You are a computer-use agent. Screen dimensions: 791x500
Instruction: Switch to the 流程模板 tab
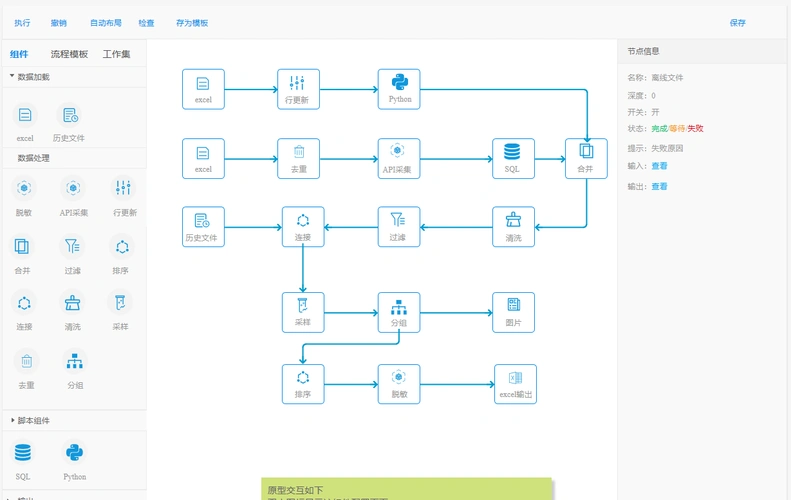[69, 54]
